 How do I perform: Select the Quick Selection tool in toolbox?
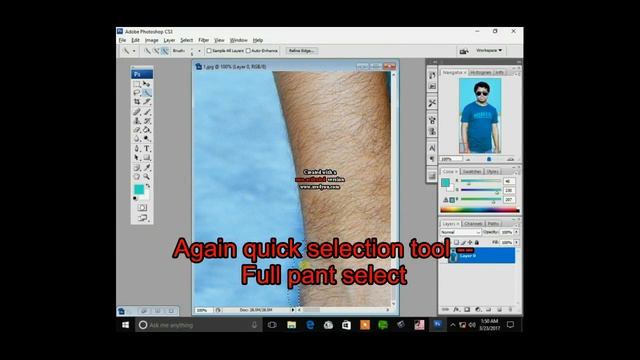147,93
